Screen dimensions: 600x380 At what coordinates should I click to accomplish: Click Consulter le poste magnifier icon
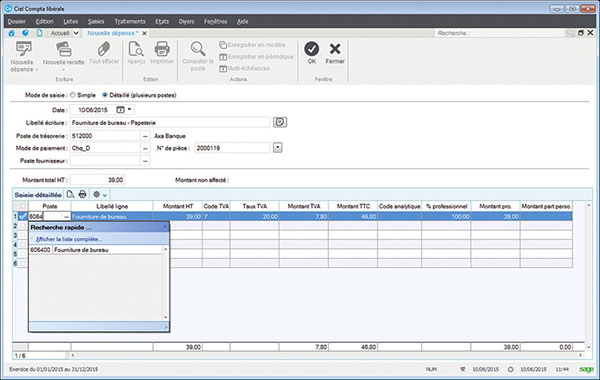point(198,49)
